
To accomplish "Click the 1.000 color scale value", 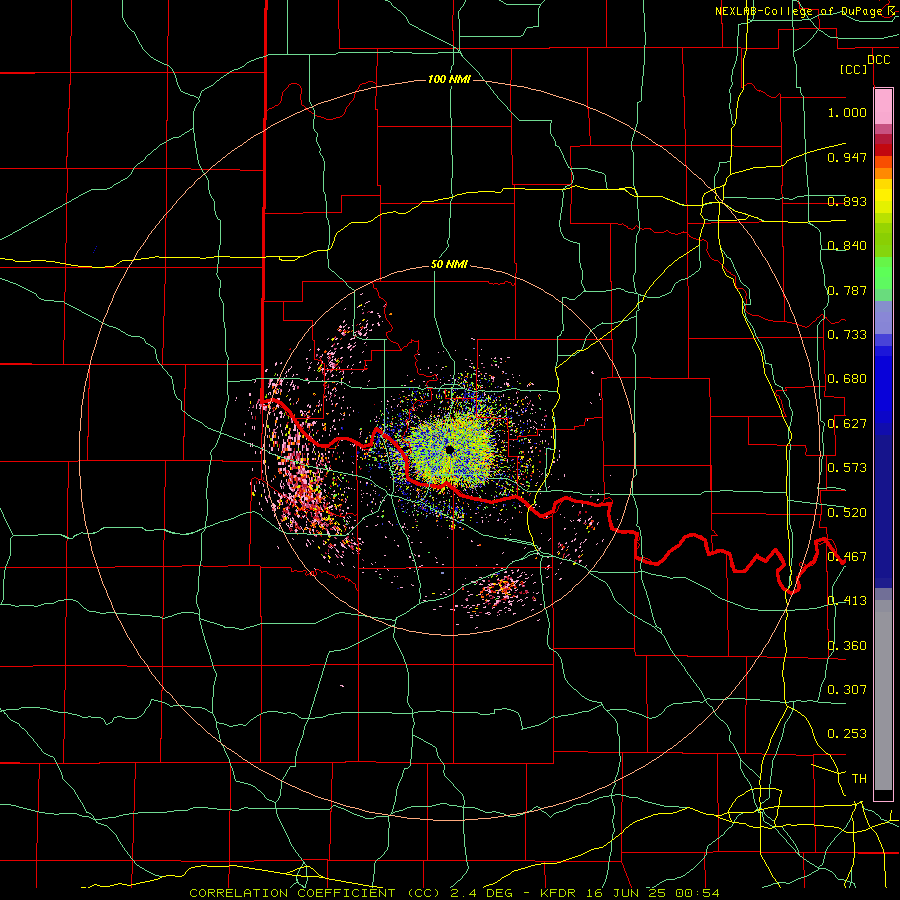I will click(847, 112).
